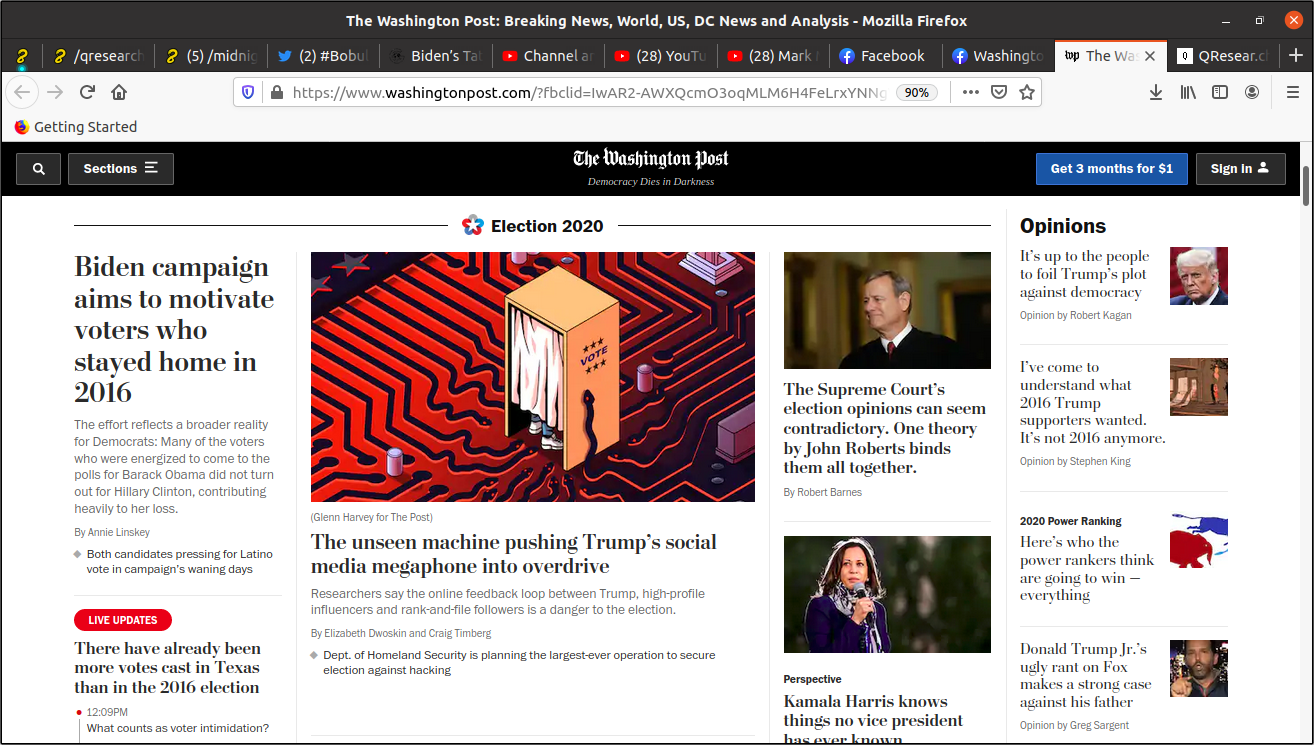Switch to the (5) /midnig tab
1314x745 pixels.
pos(211,56)
